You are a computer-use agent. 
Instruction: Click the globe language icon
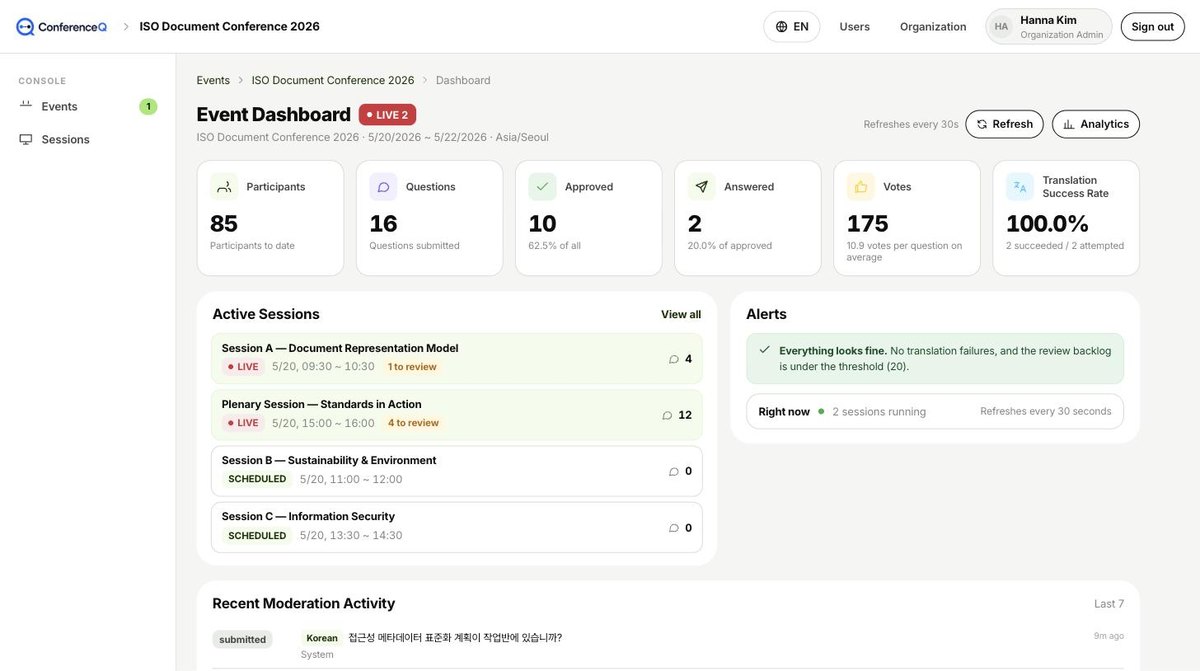781,27
